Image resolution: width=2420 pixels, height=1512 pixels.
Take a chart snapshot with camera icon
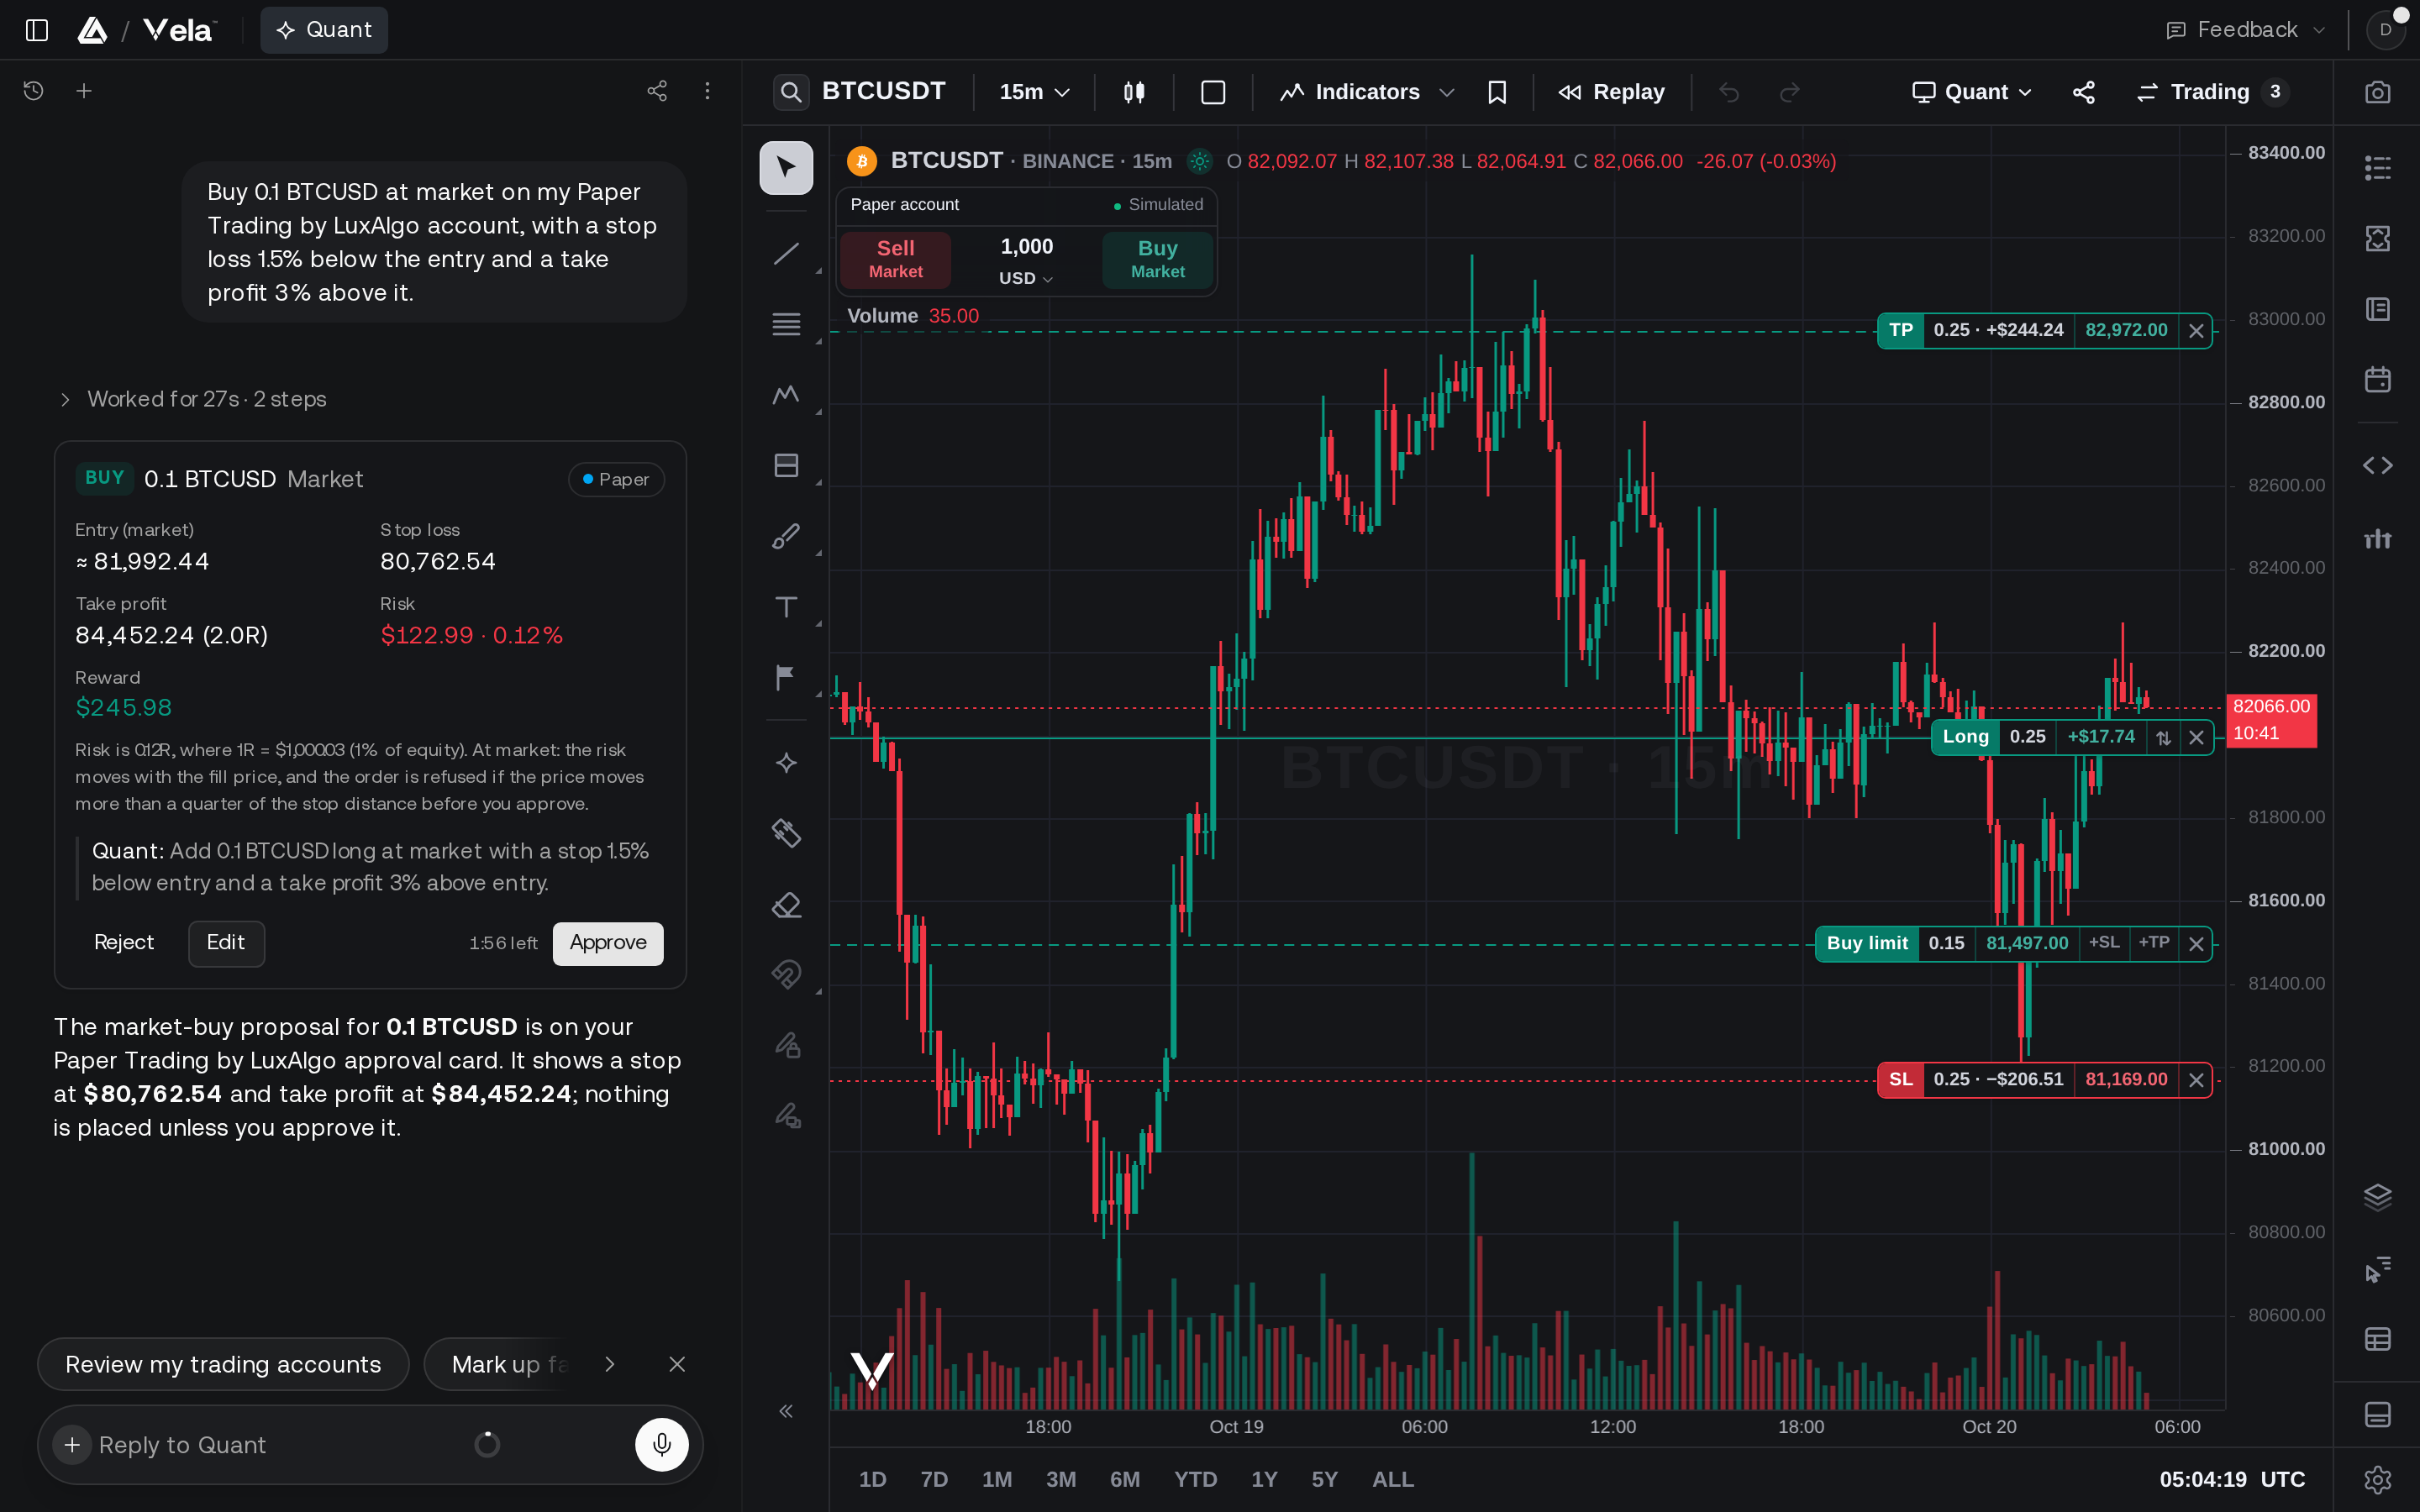pos(2377,92)
